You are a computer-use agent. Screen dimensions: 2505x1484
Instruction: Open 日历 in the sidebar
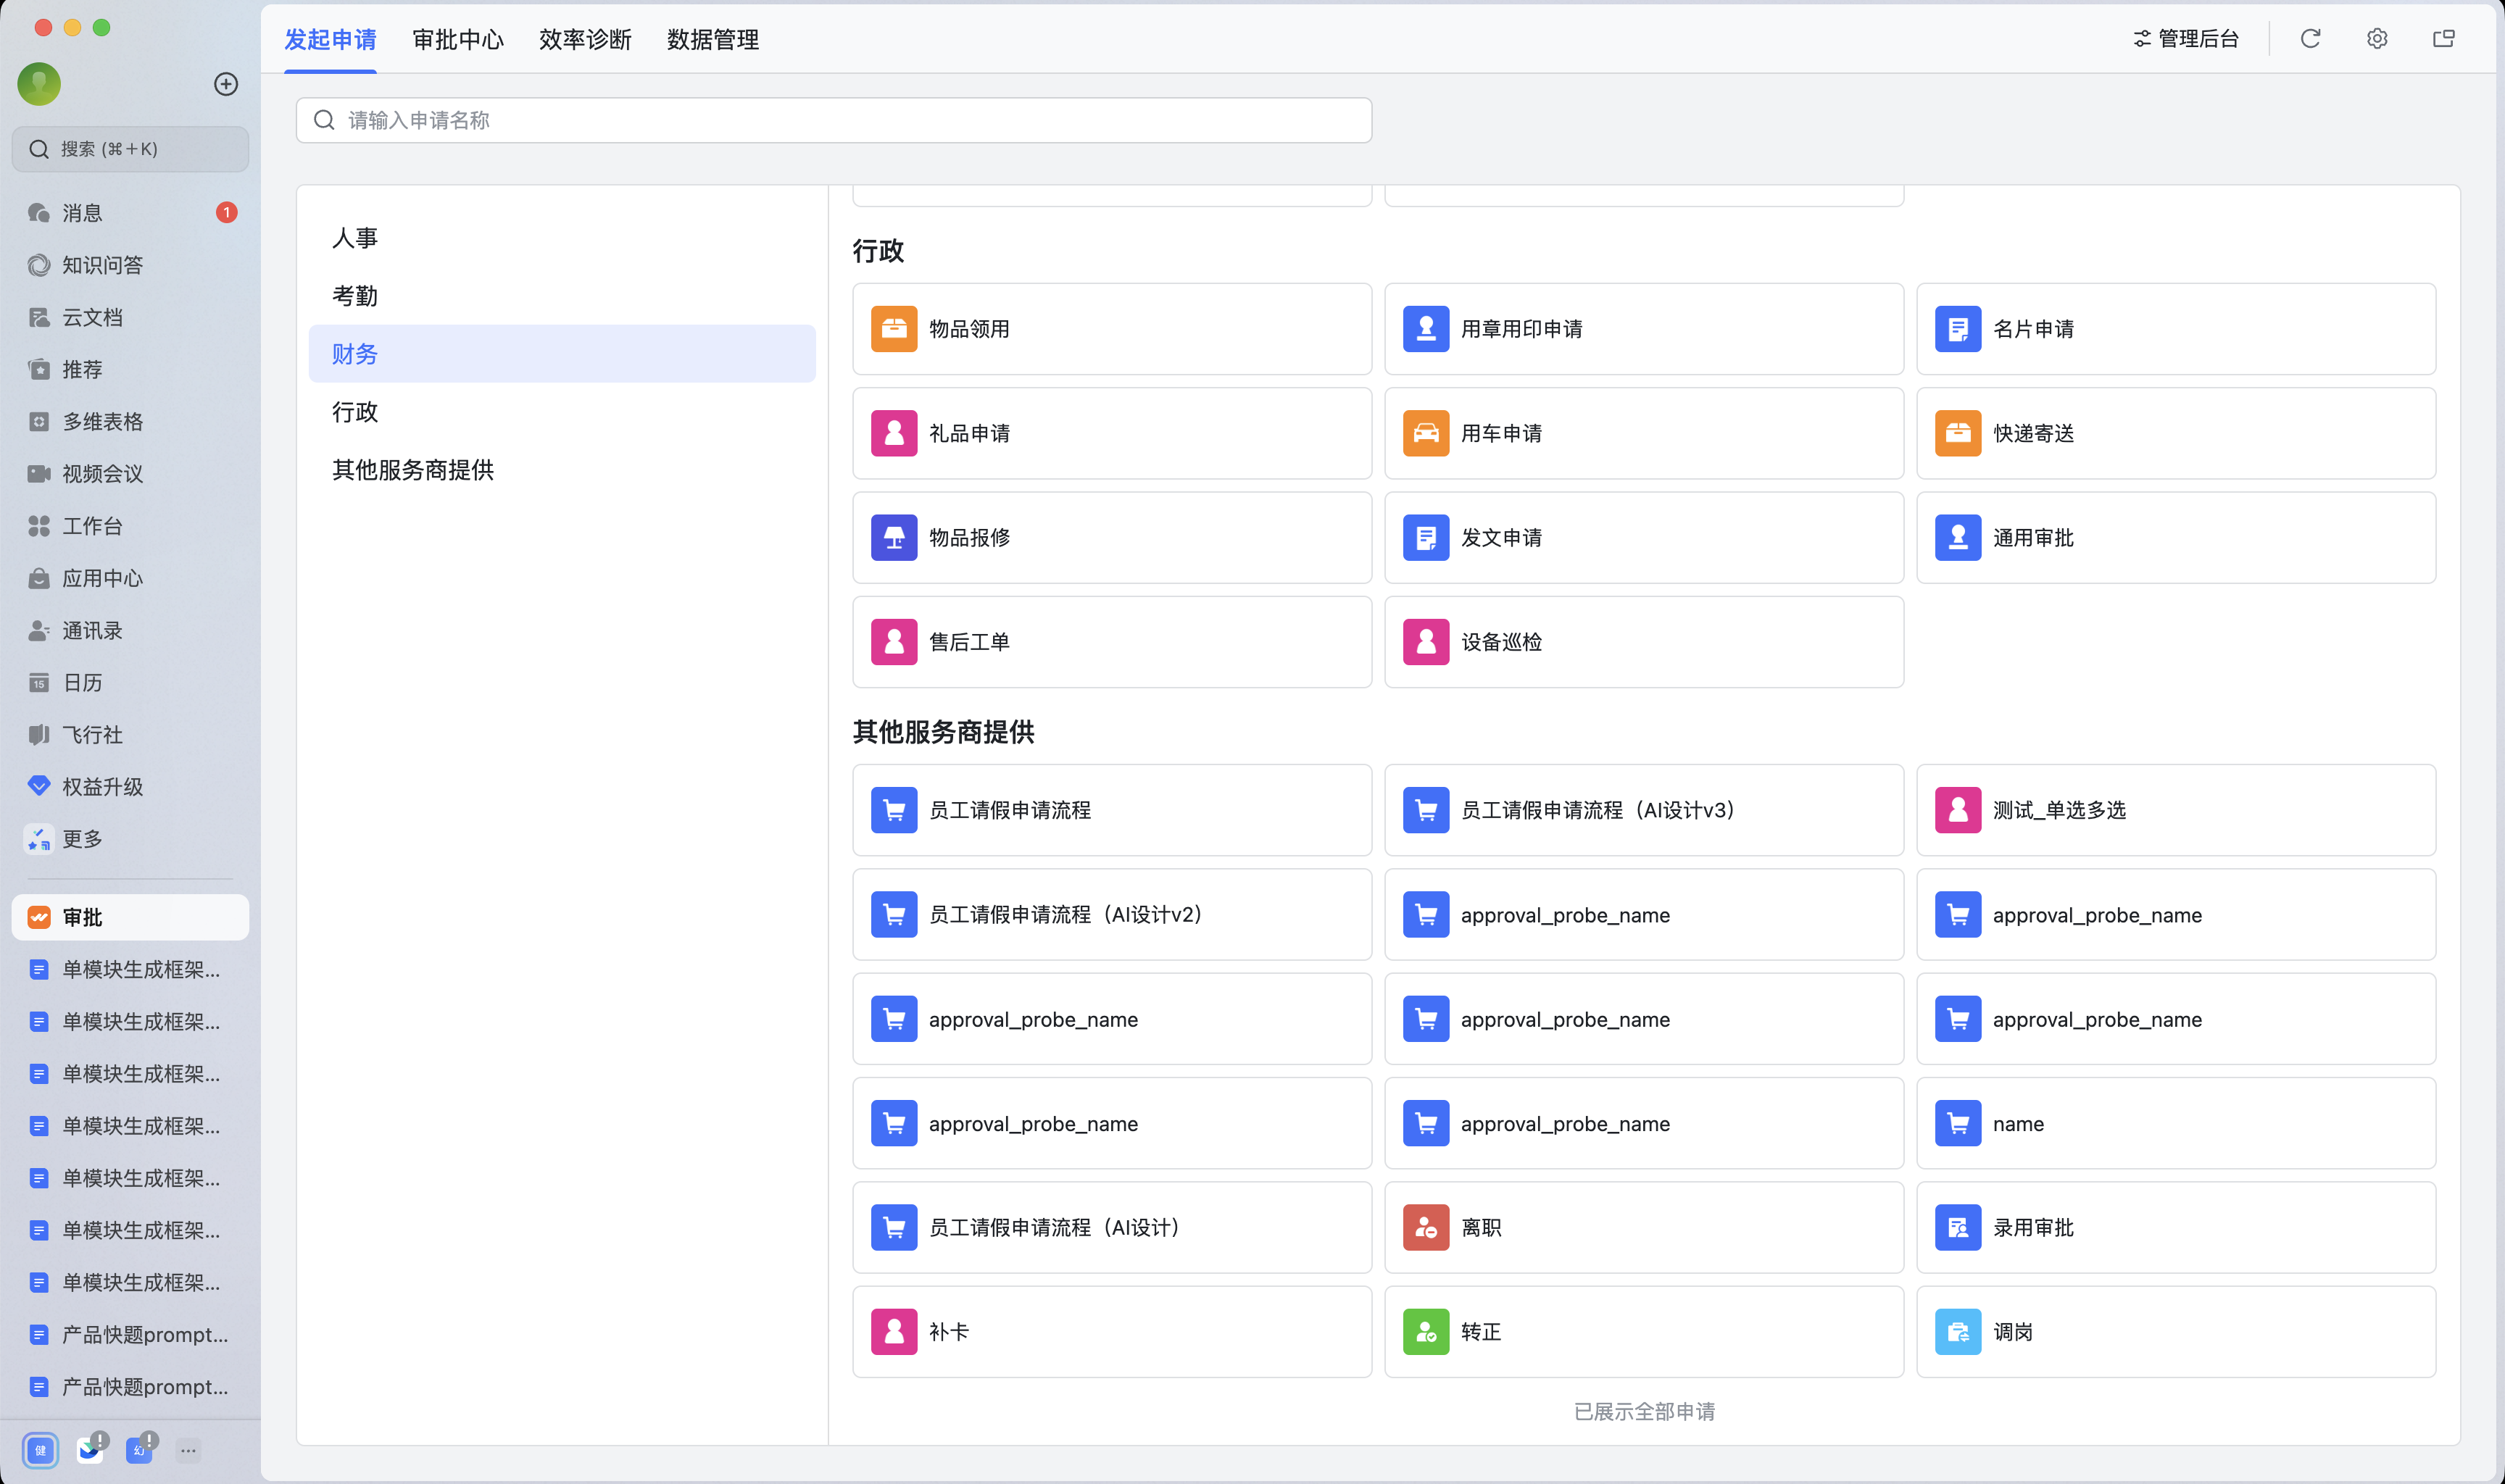(130, 683)
